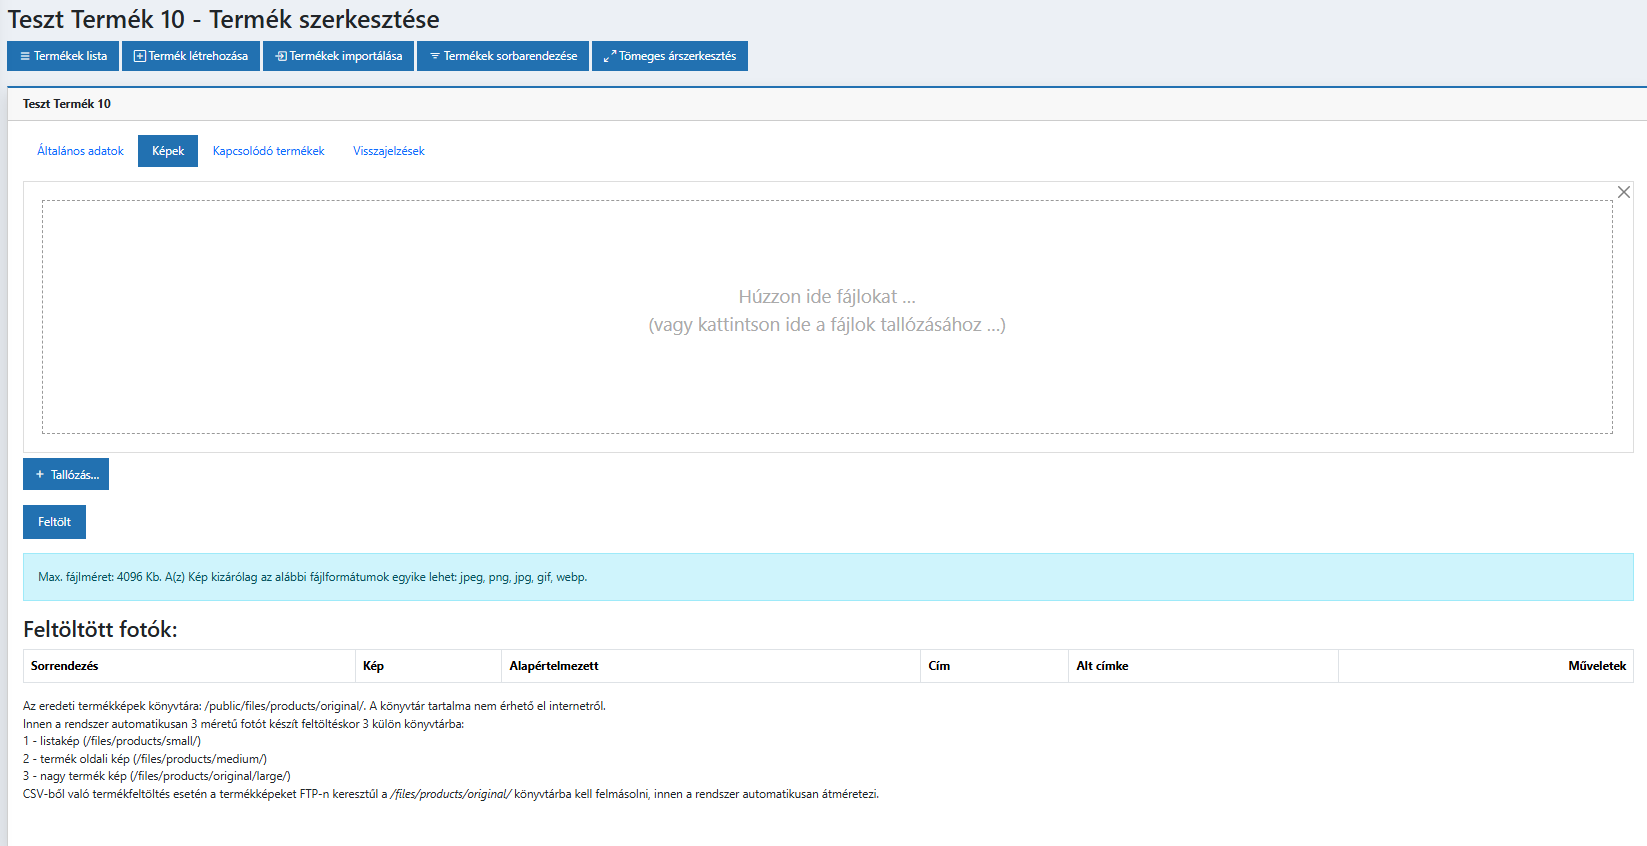
Task: Click the list icon on Termékek lista
Action: pos(25,57)
